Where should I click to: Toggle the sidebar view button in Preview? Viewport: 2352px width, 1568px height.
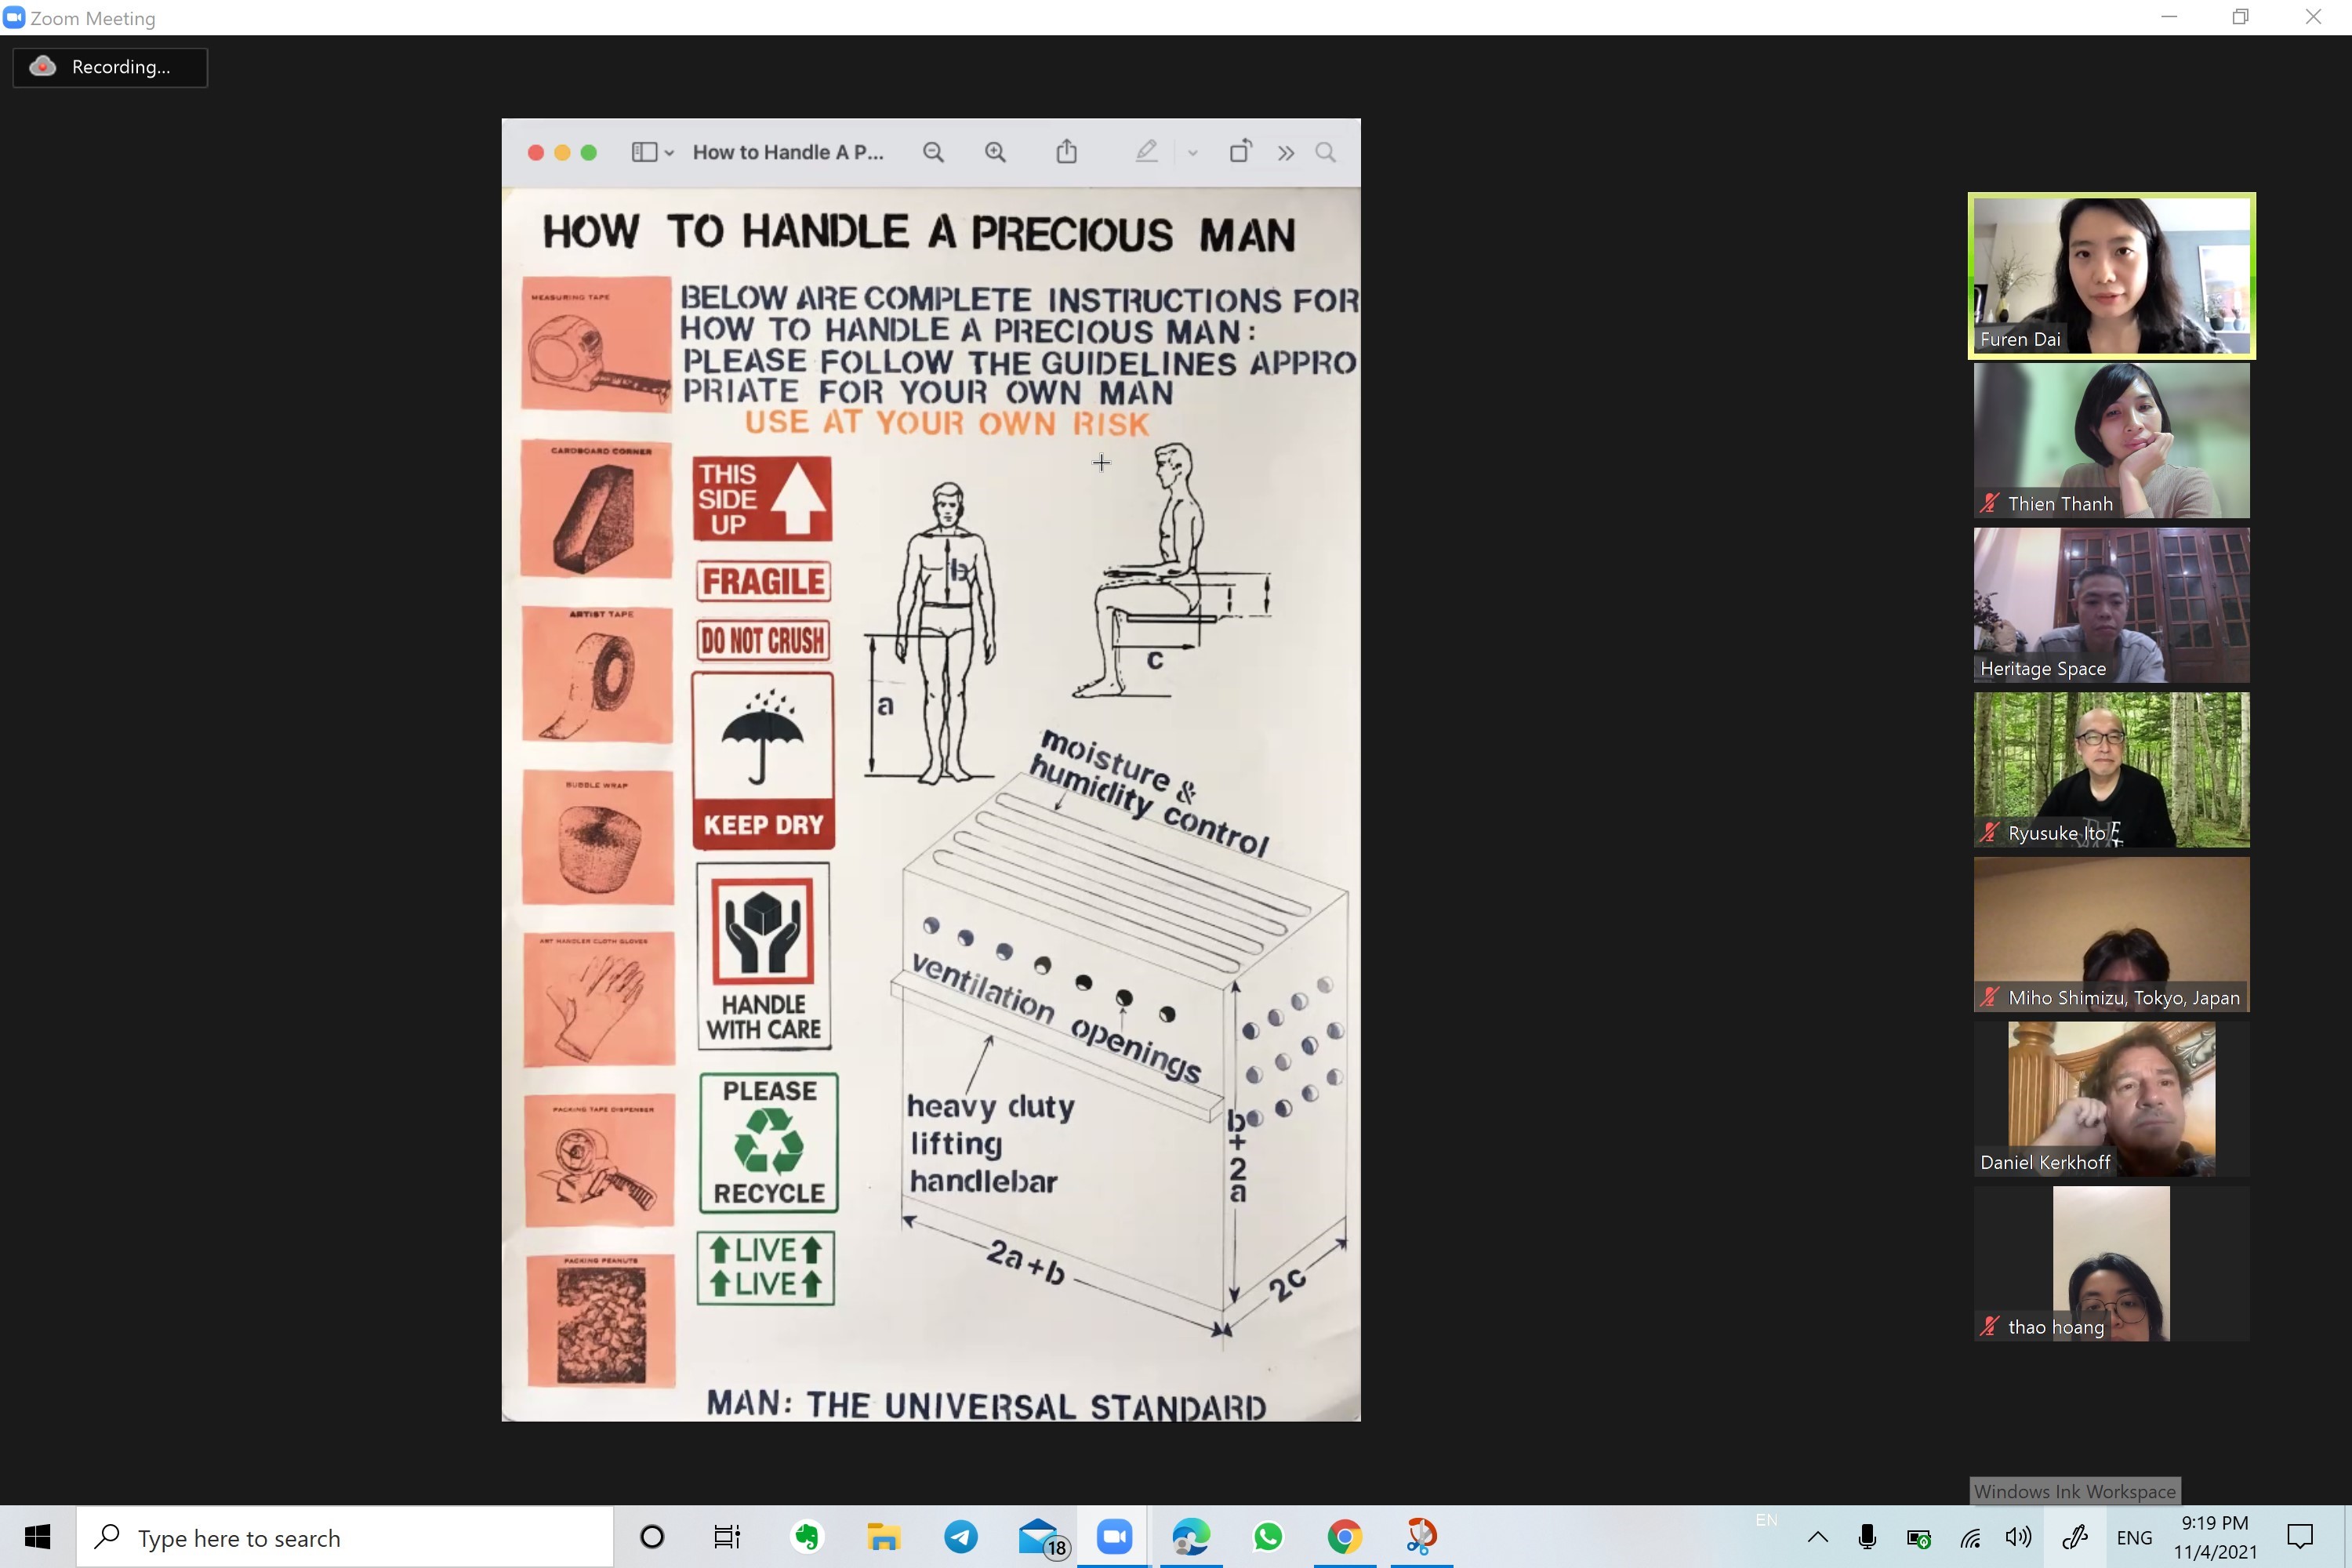pyautogui.click(x=645, y=152)
